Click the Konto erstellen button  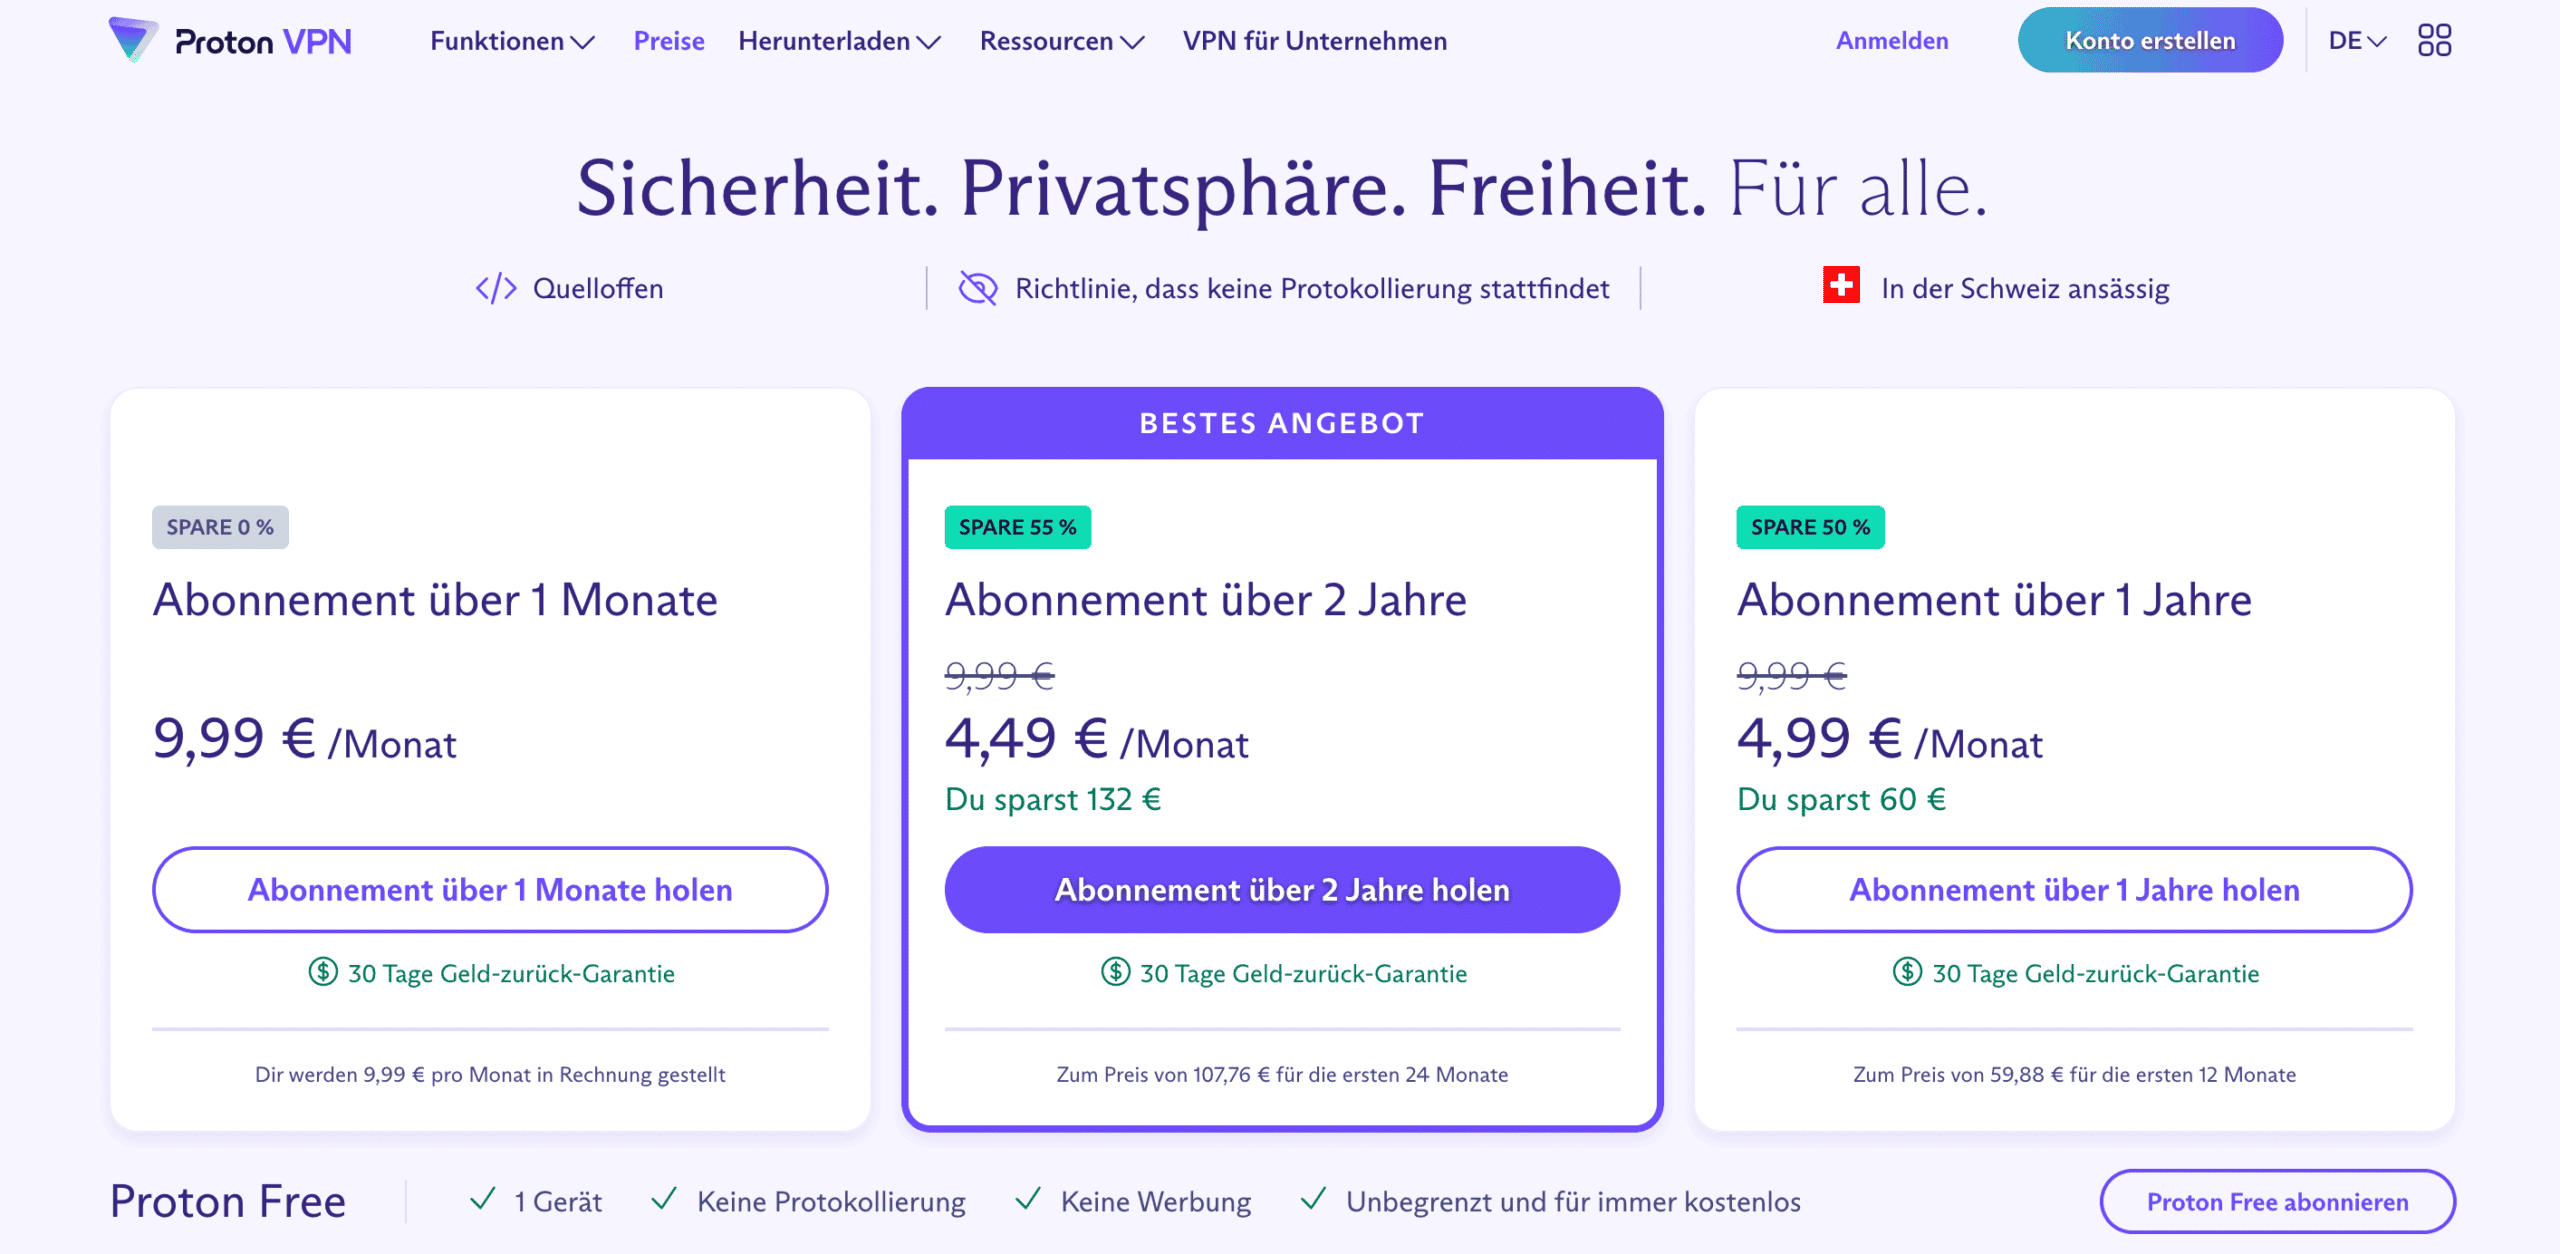[x=2150, y=41]
